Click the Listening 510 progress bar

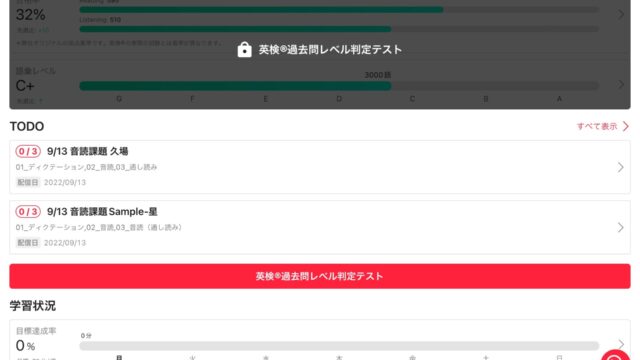tap(339, 29)
